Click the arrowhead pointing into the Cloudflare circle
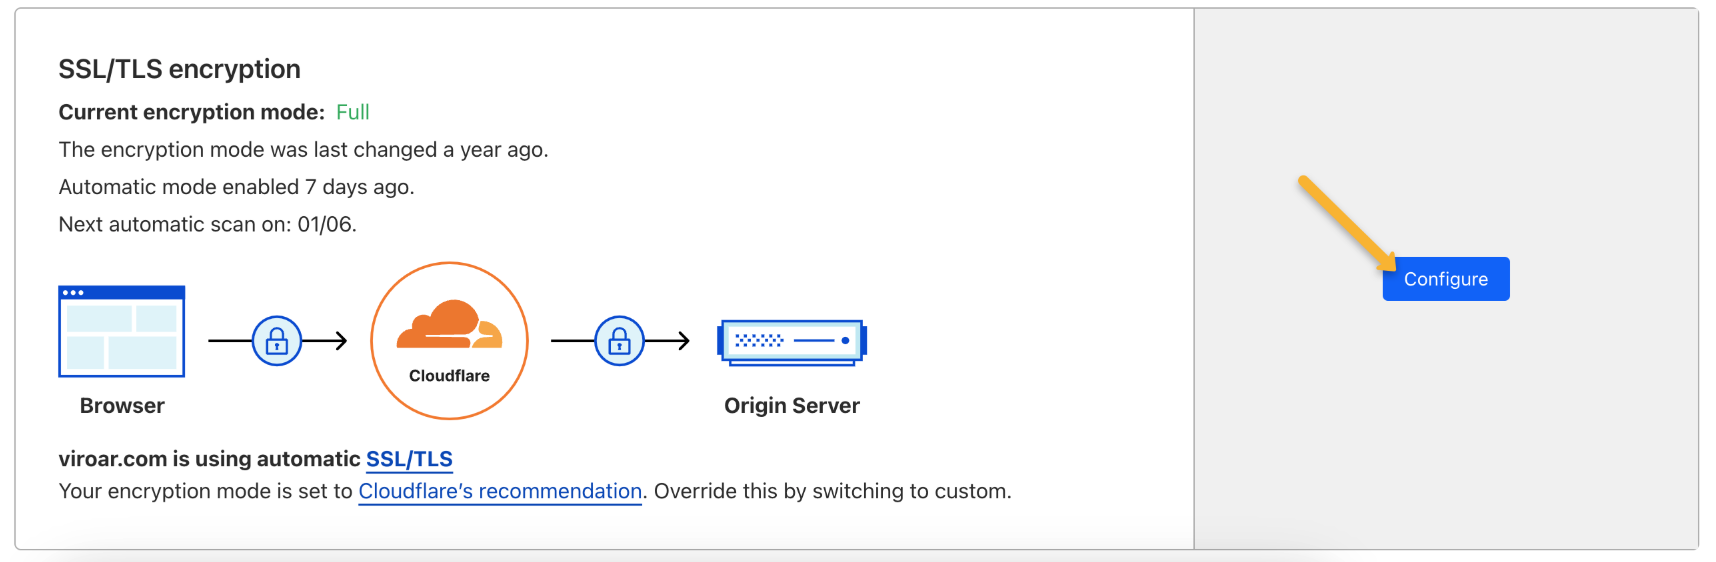1716x562 pixels. [340, 341]
